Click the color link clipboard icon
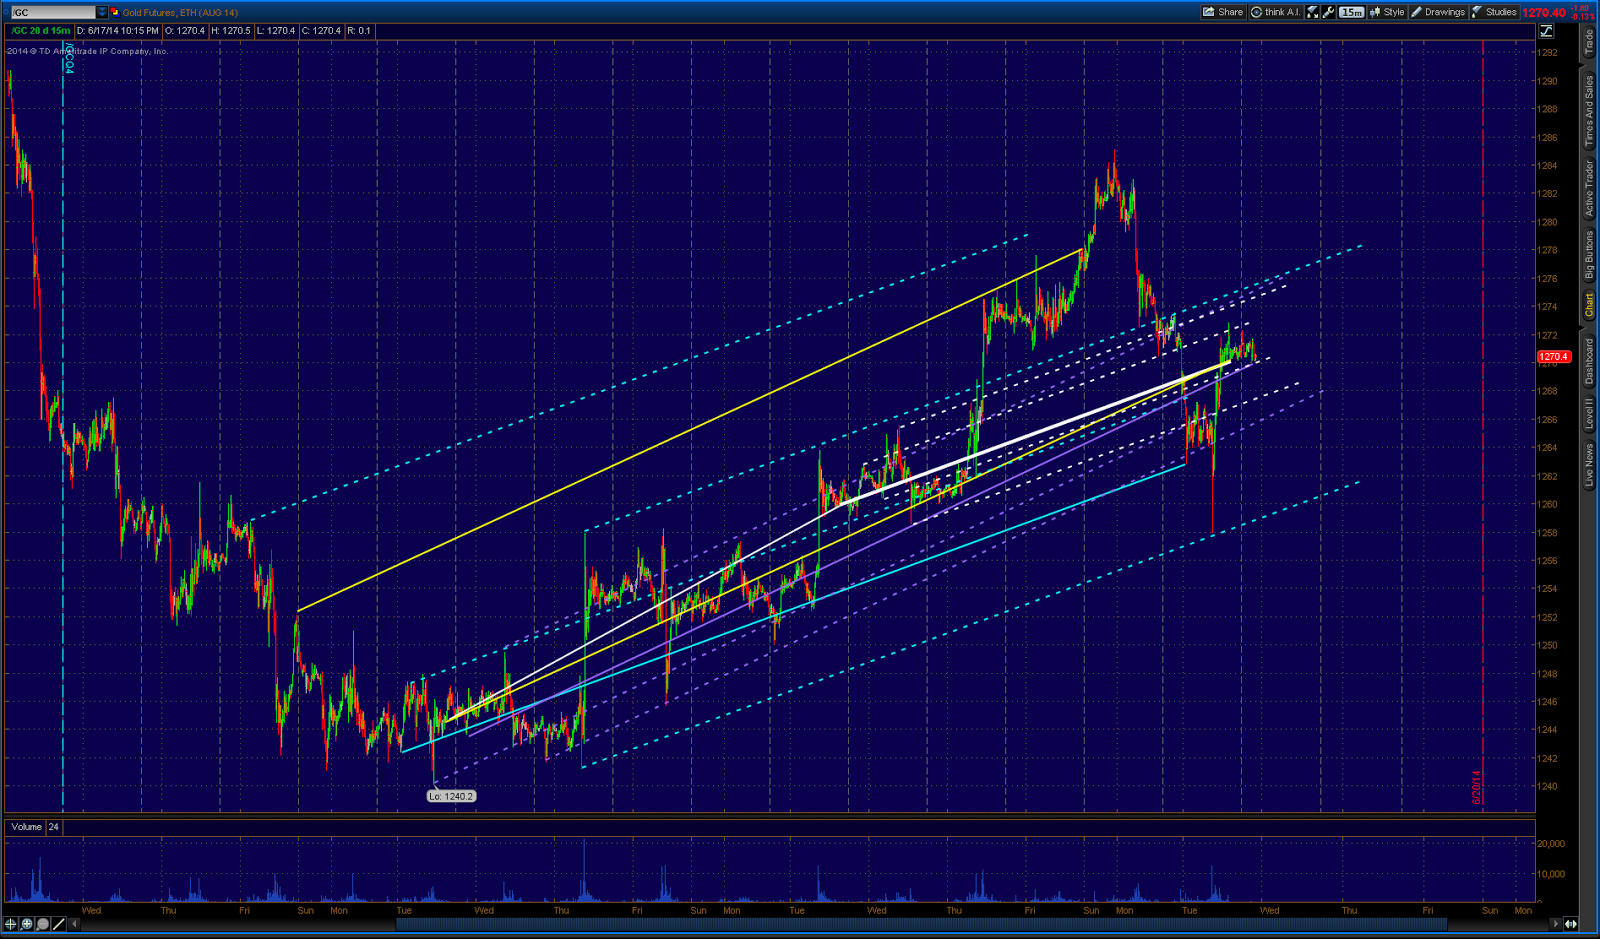Screen dimensions: 1600x939 tap(114, 12)
